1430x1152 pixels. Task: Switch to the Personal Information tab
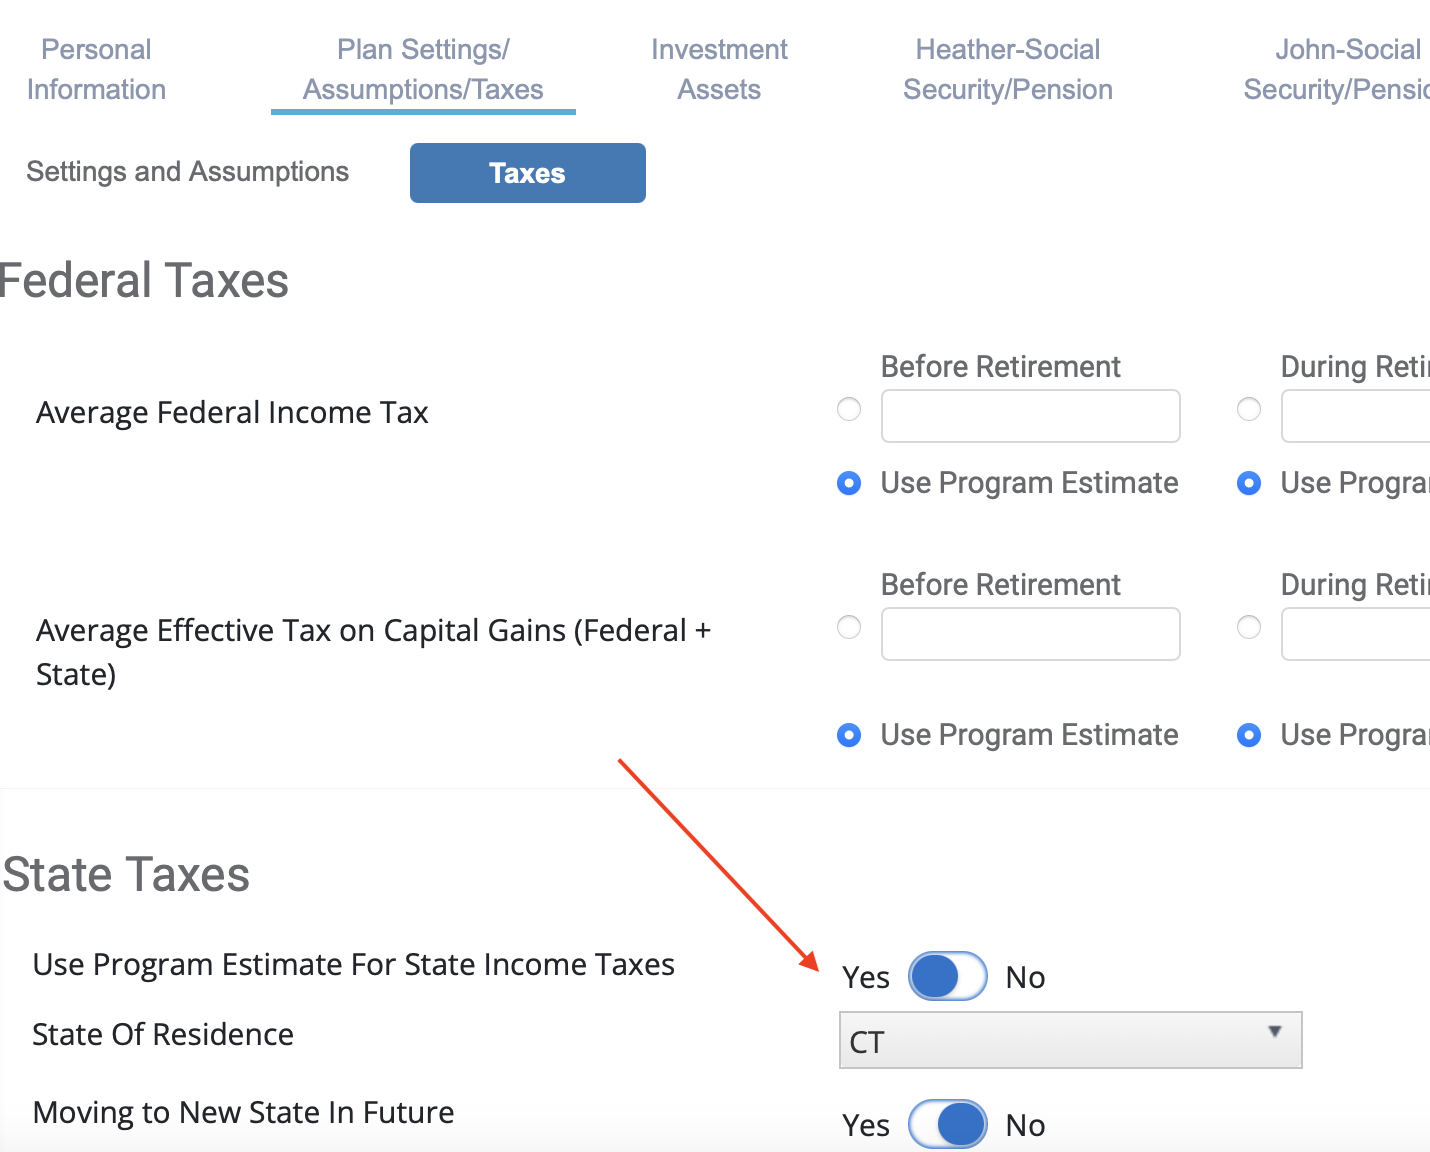tap(96, 68)
